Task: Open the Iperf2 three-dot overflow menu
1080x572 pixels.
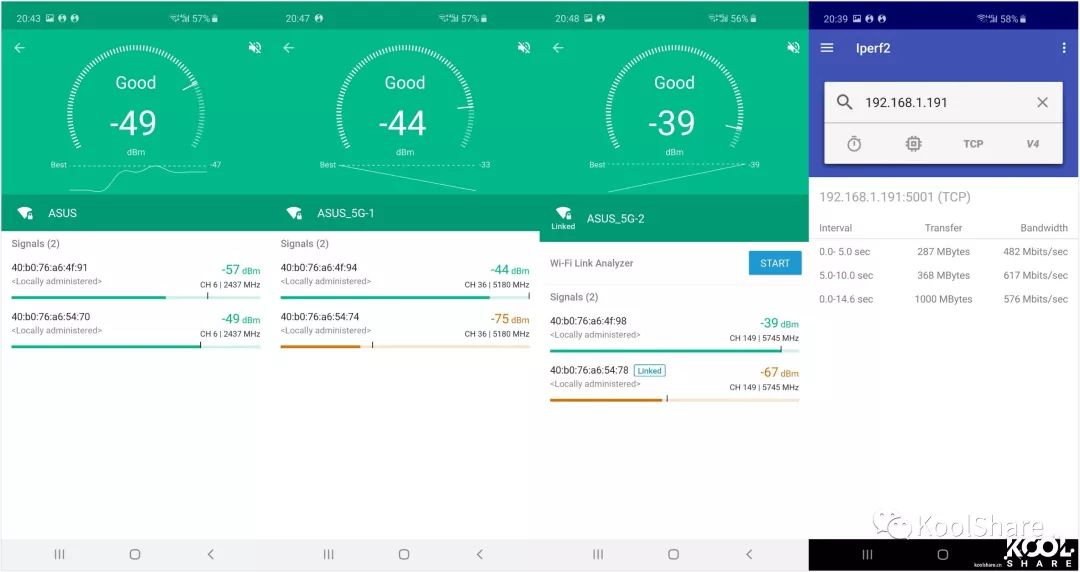Action: [x=1064, y=48]
